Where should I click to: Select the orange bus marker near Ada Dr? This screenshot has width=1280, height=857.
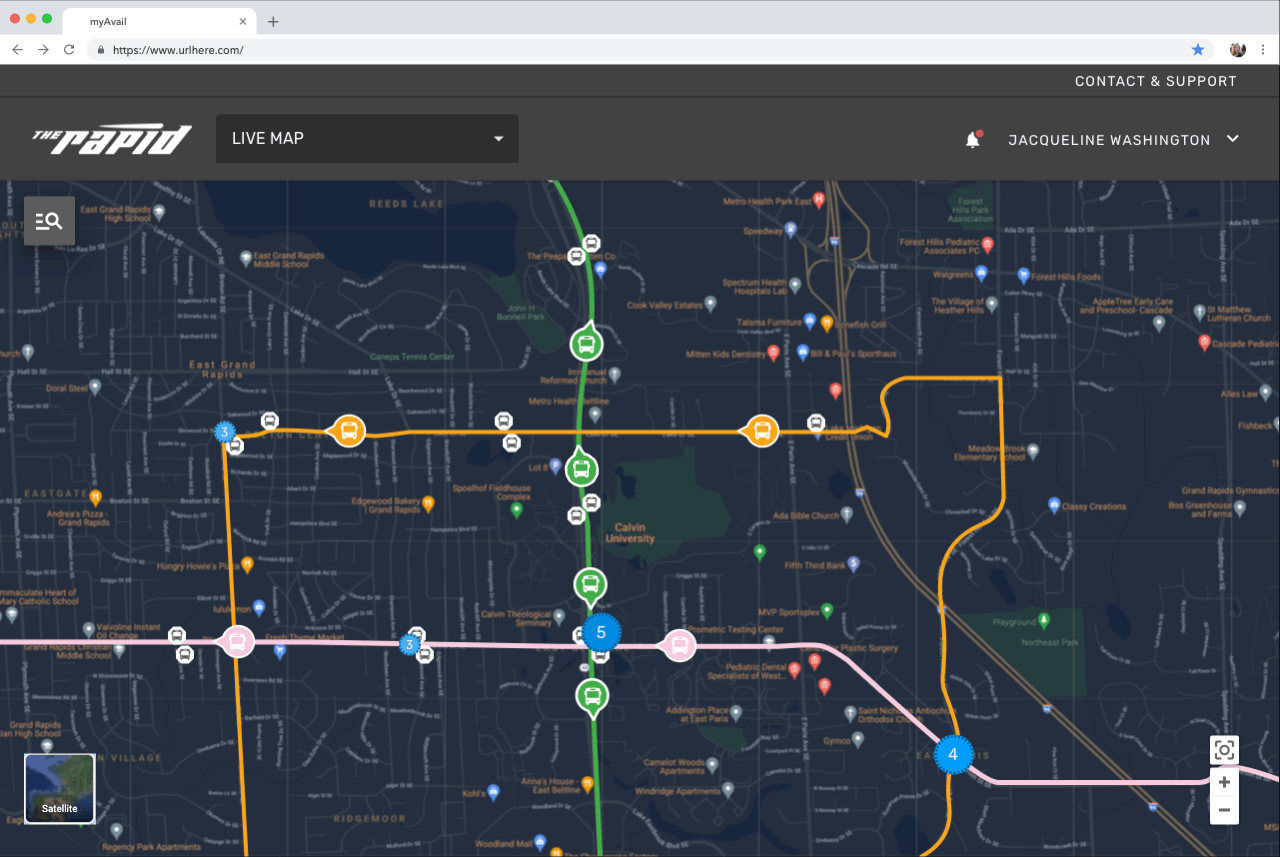(762, 430)
